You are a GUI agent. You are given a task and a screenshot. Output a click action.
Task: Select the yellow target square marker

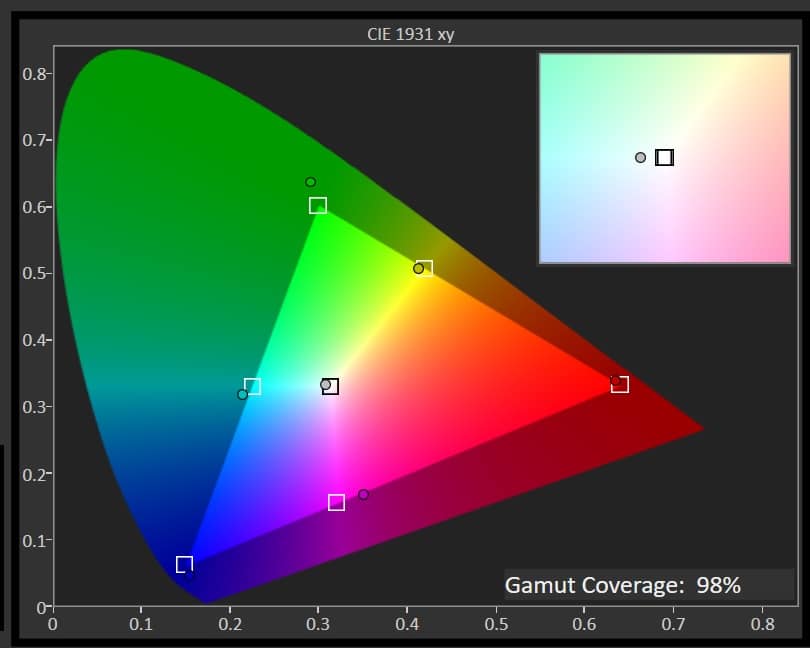click(x=424, y=268)
